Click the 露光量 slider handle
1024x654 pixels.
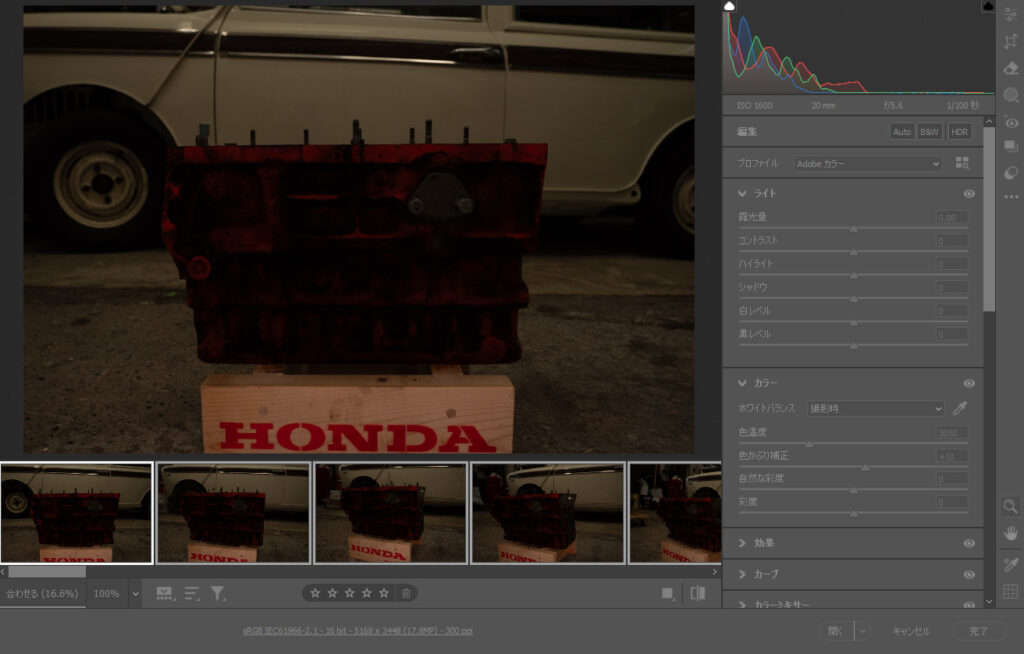[854, 229]
